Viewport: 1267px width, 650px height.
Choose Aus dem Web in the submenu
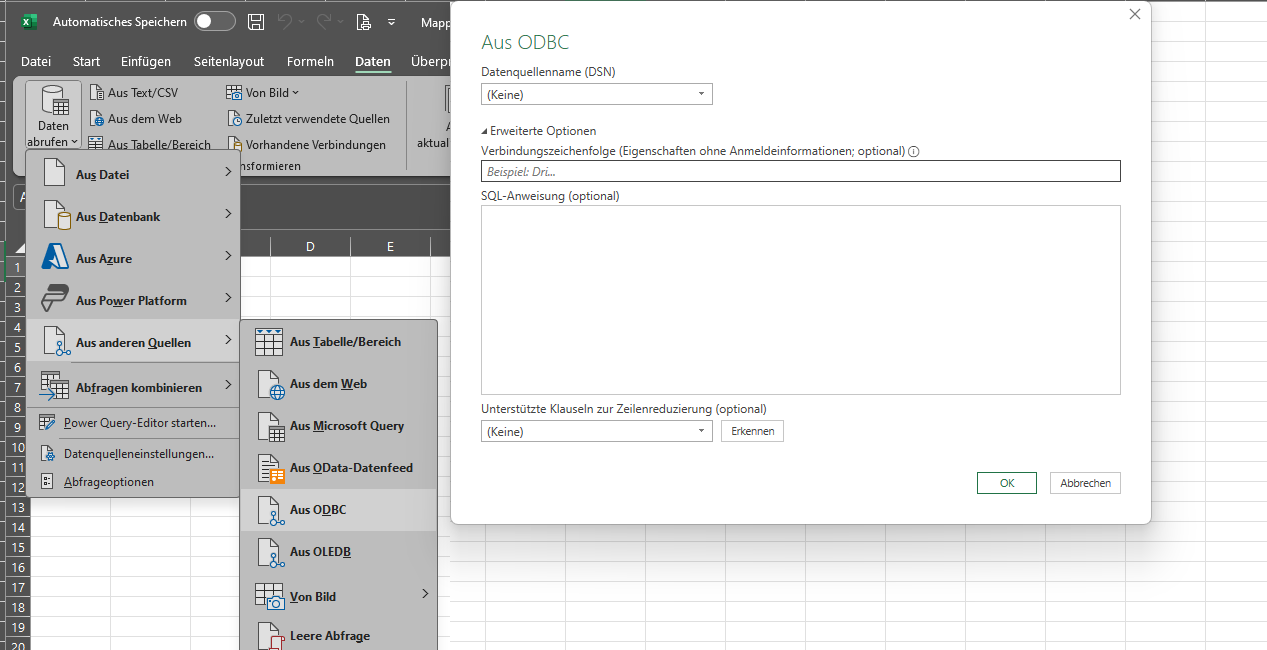tap(339, 383)
